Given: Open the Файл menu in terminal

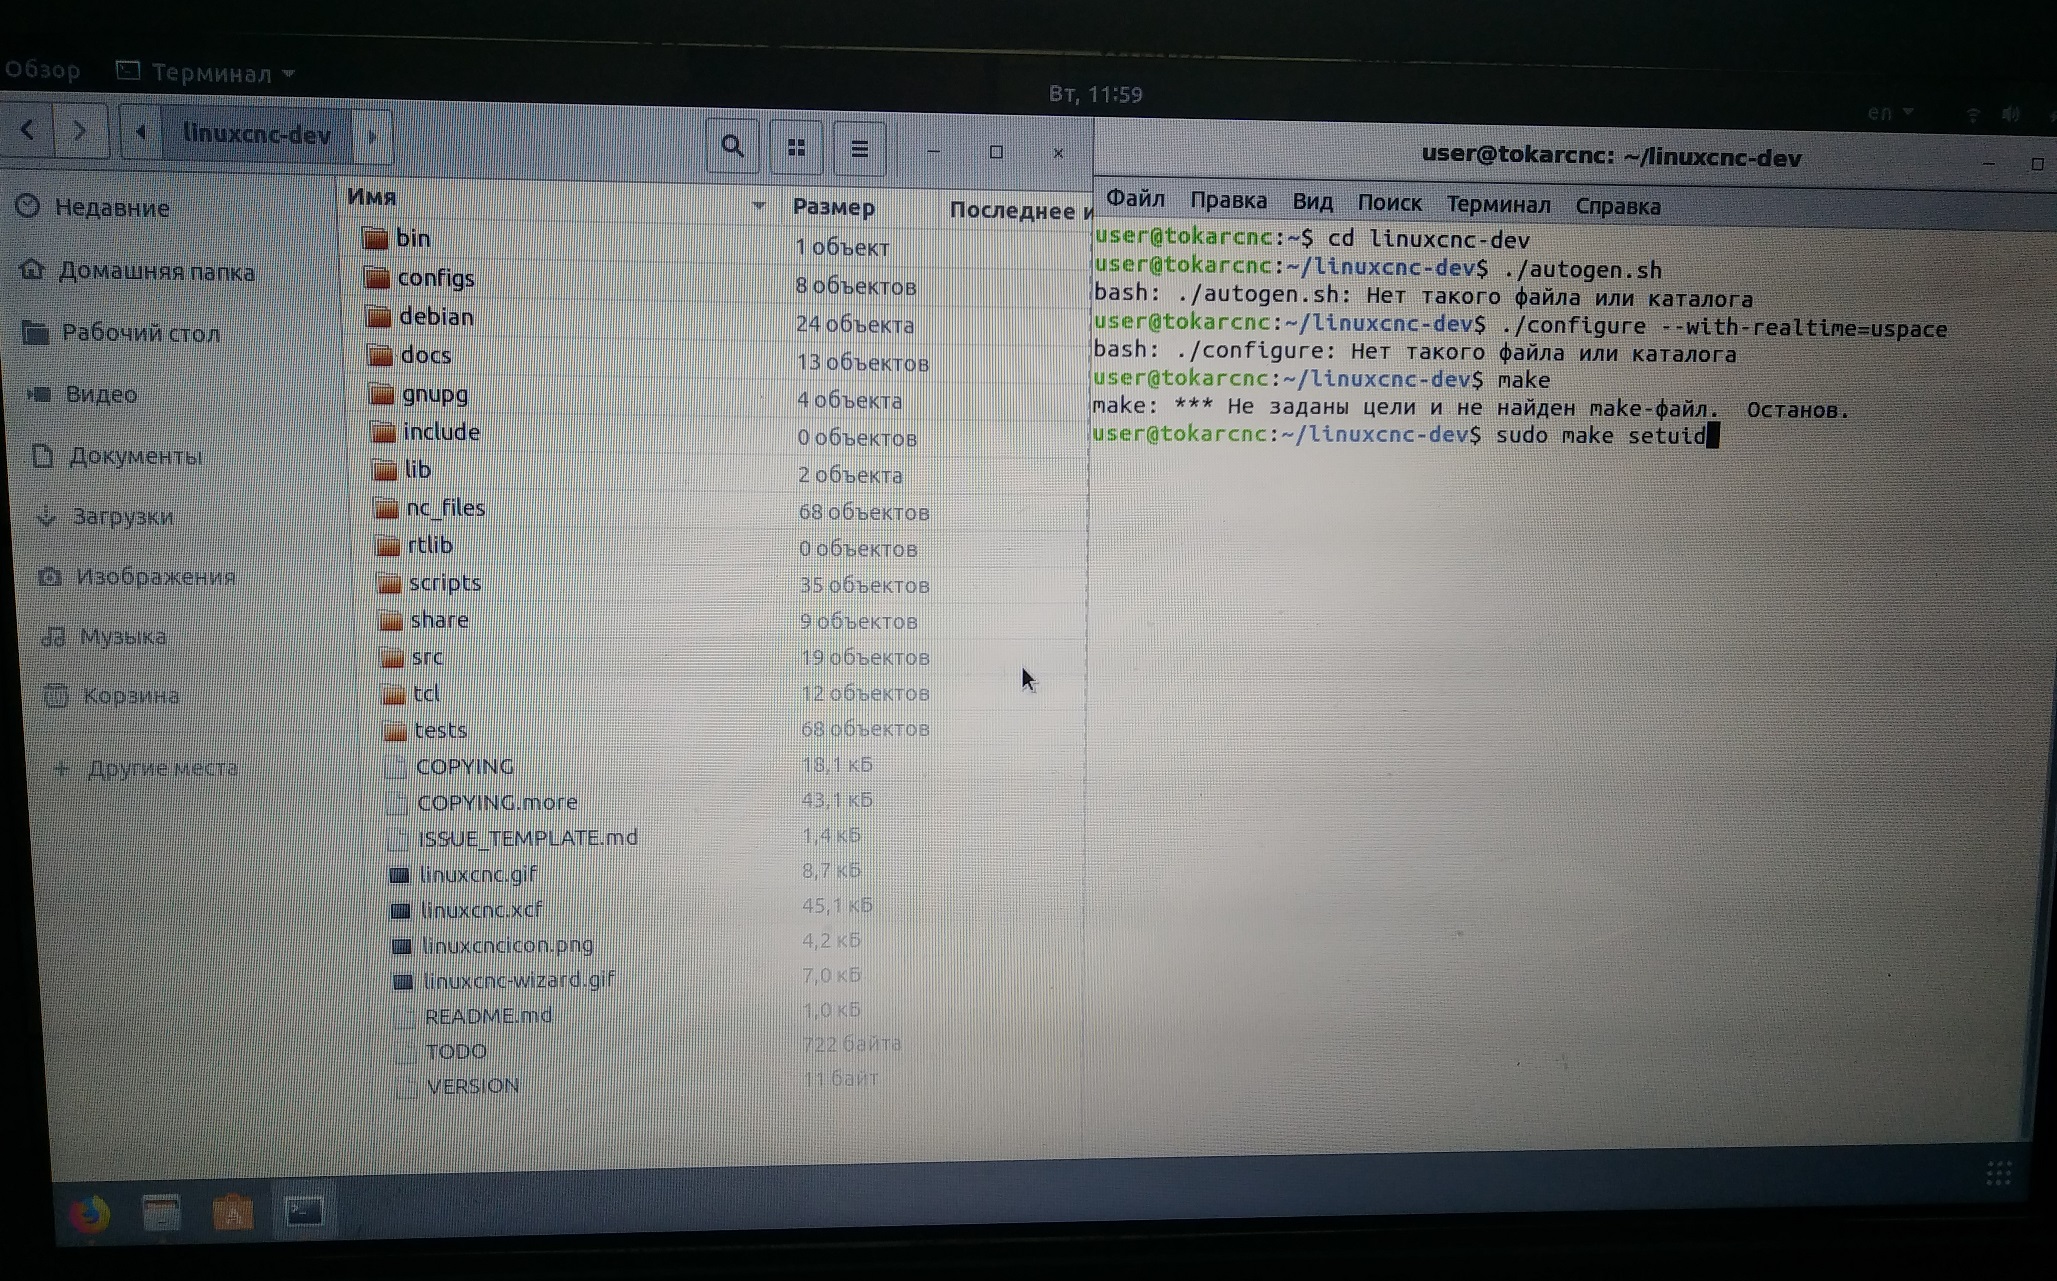Looking at the screenshot, I should click(1135, 200).
